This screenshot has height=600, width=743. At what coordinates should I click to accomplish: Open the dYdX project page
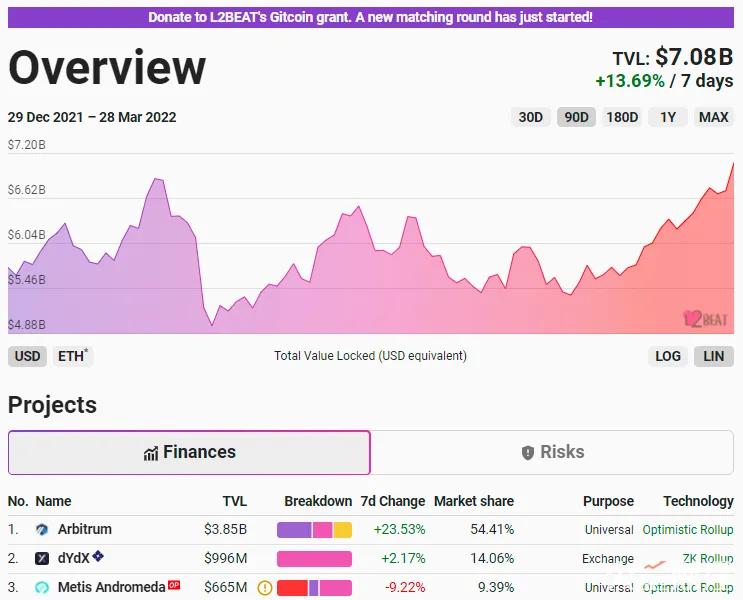tap(73, 558)
